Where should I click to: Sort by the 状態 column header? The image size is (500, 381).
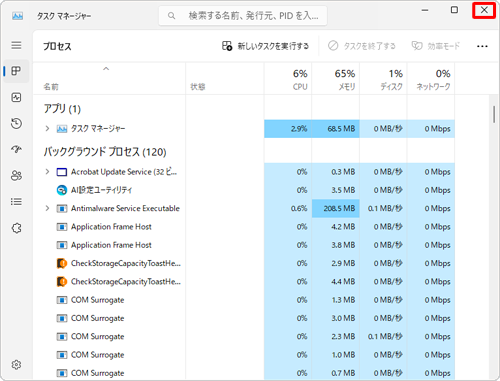[225, 79]
